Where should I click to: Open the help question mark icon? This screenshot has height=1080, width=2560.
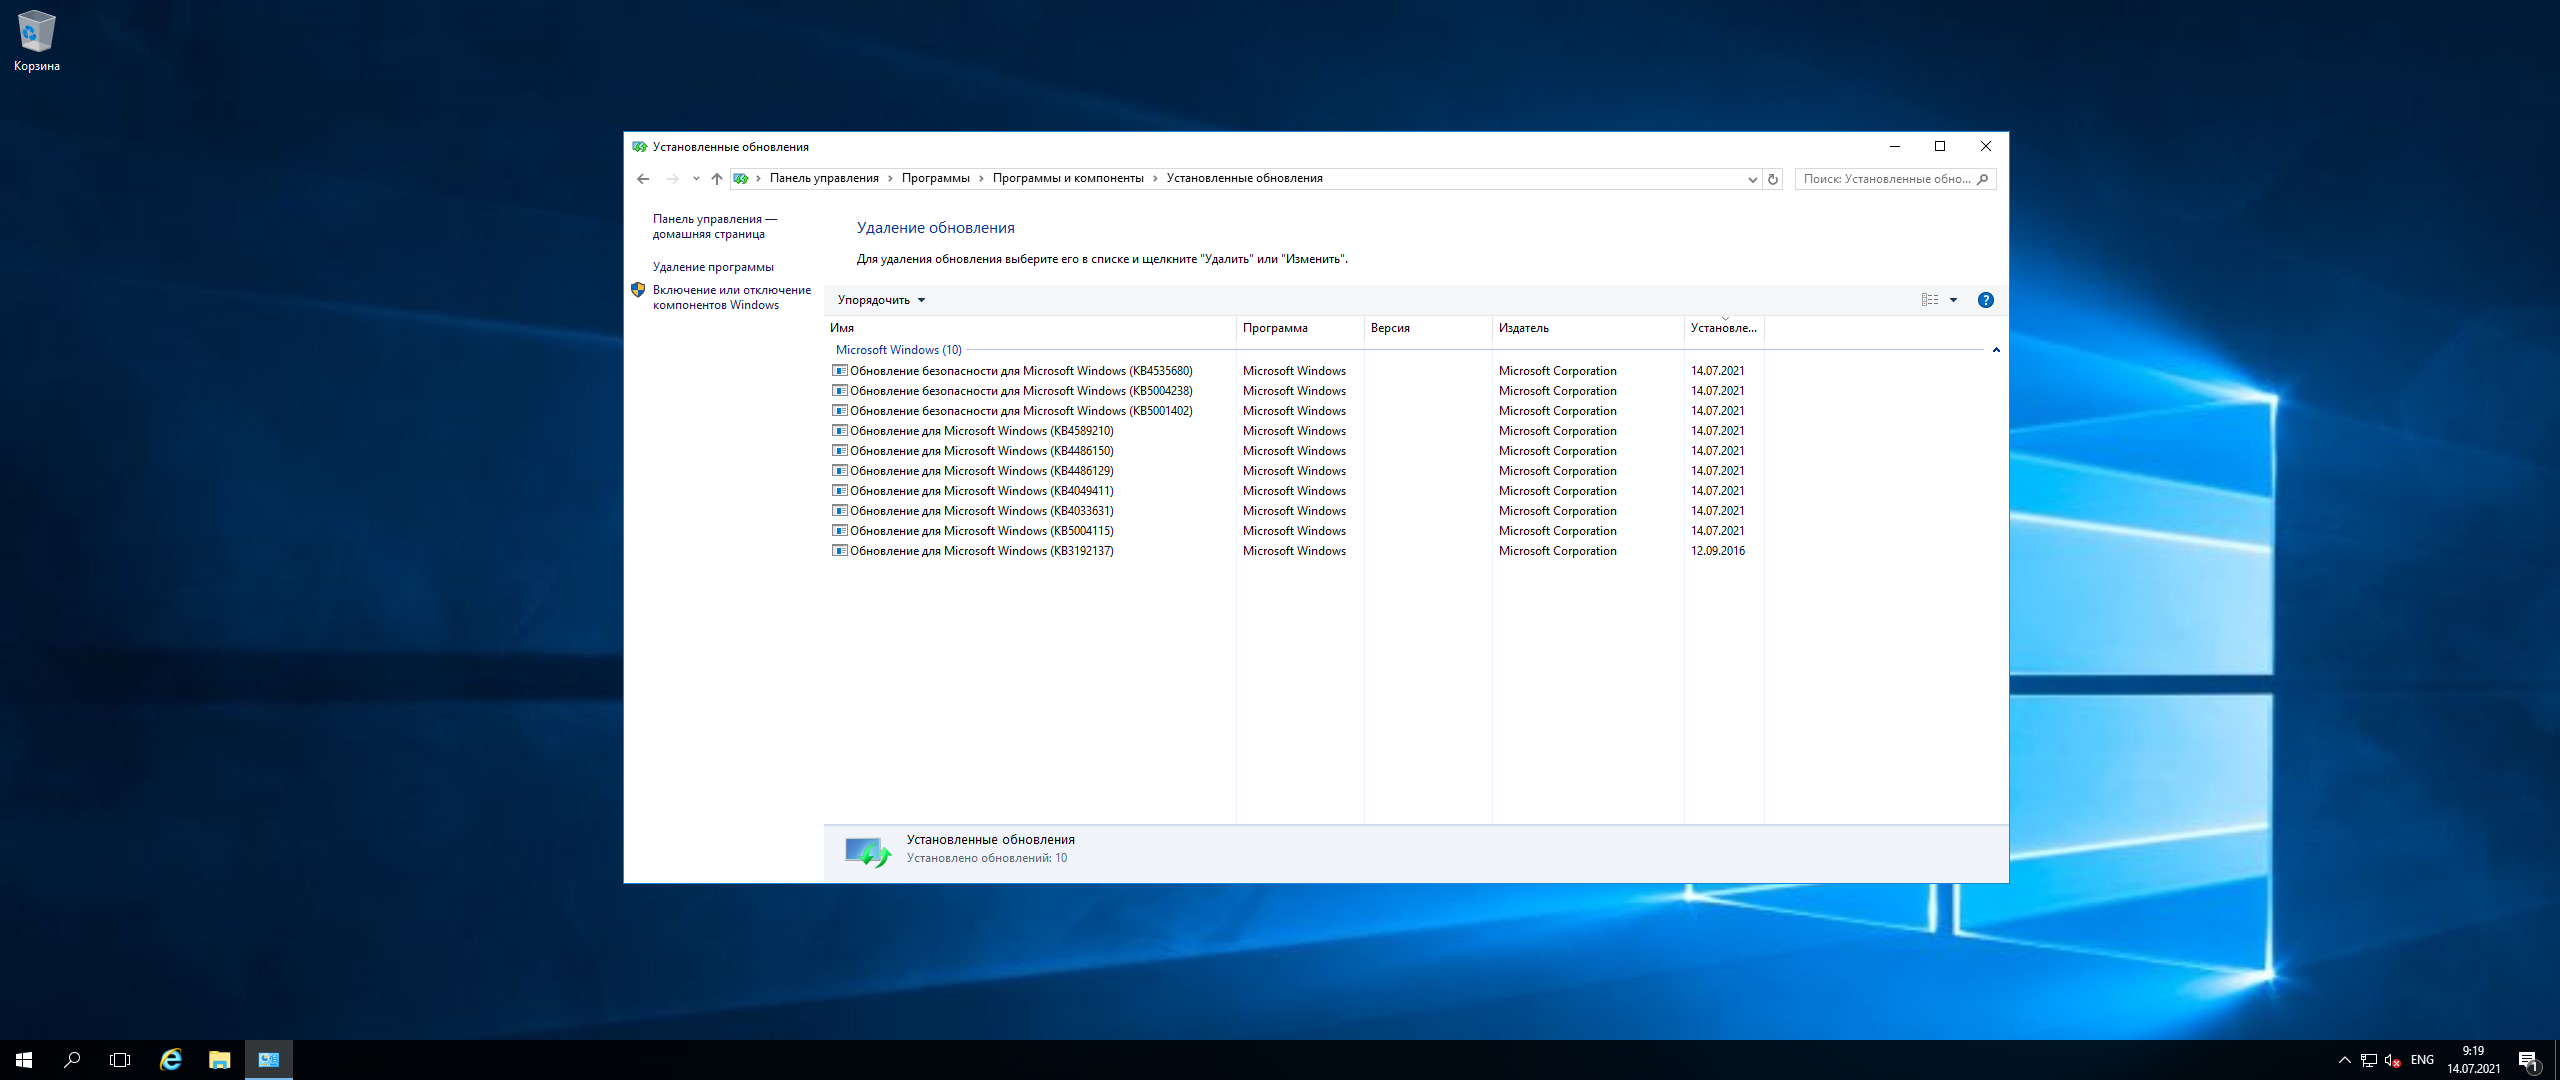click(1986, 300)
